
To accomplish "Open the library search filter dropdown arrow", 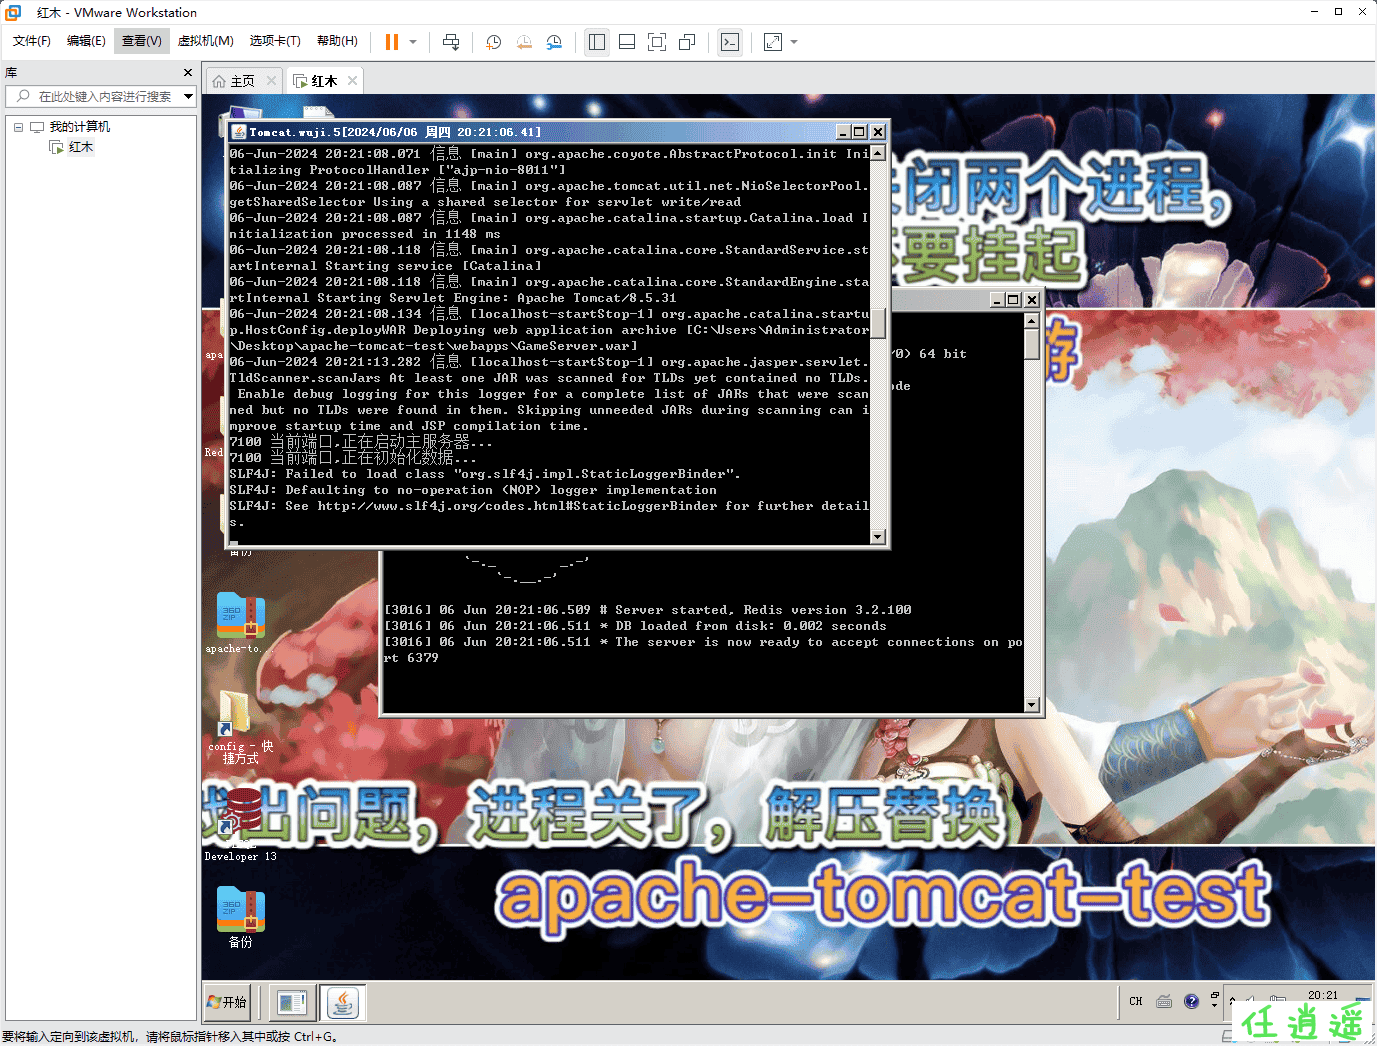I will click(188, 96).
